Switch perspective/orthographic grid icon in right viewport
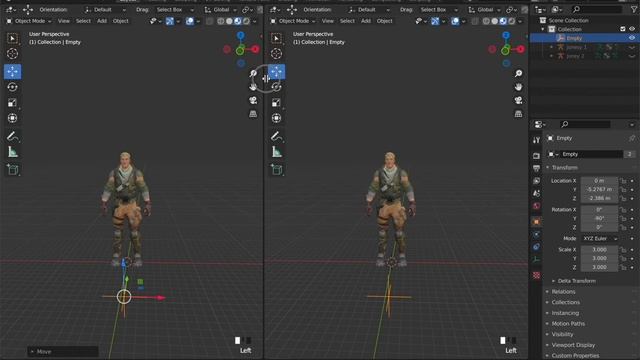Image resolution: width=640 pixels, height=360 pixels. 518,114
